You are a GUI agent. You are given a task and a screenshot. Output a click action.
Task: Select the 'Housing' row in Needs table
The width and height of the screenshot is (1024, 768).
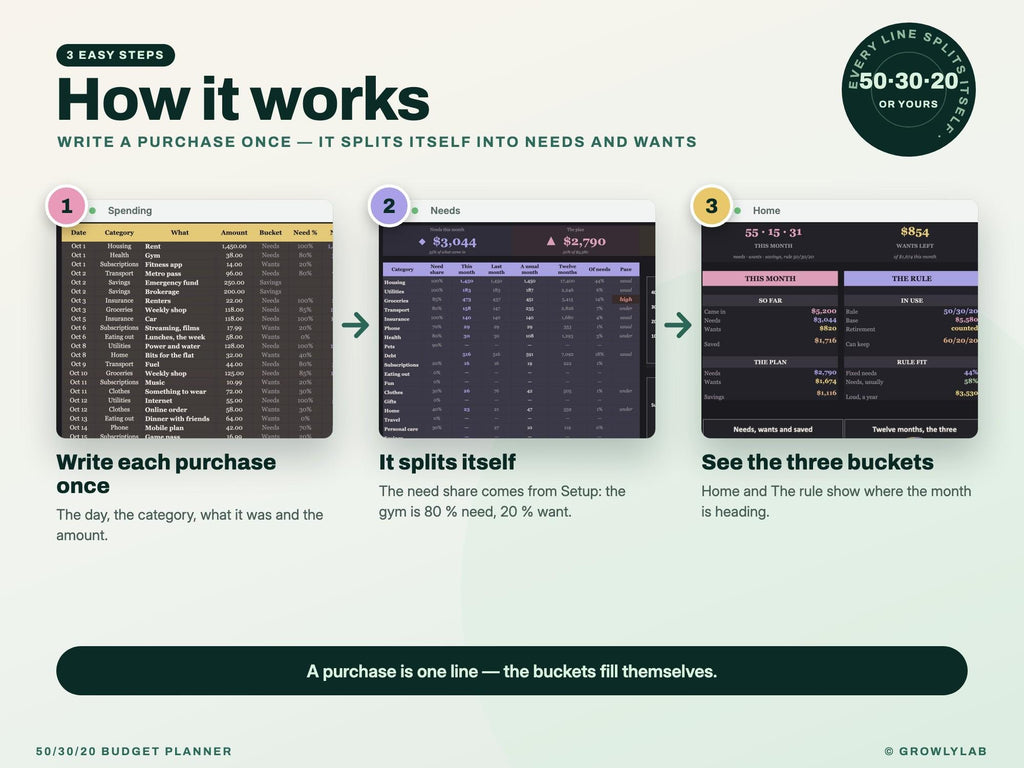pos(511,281)
